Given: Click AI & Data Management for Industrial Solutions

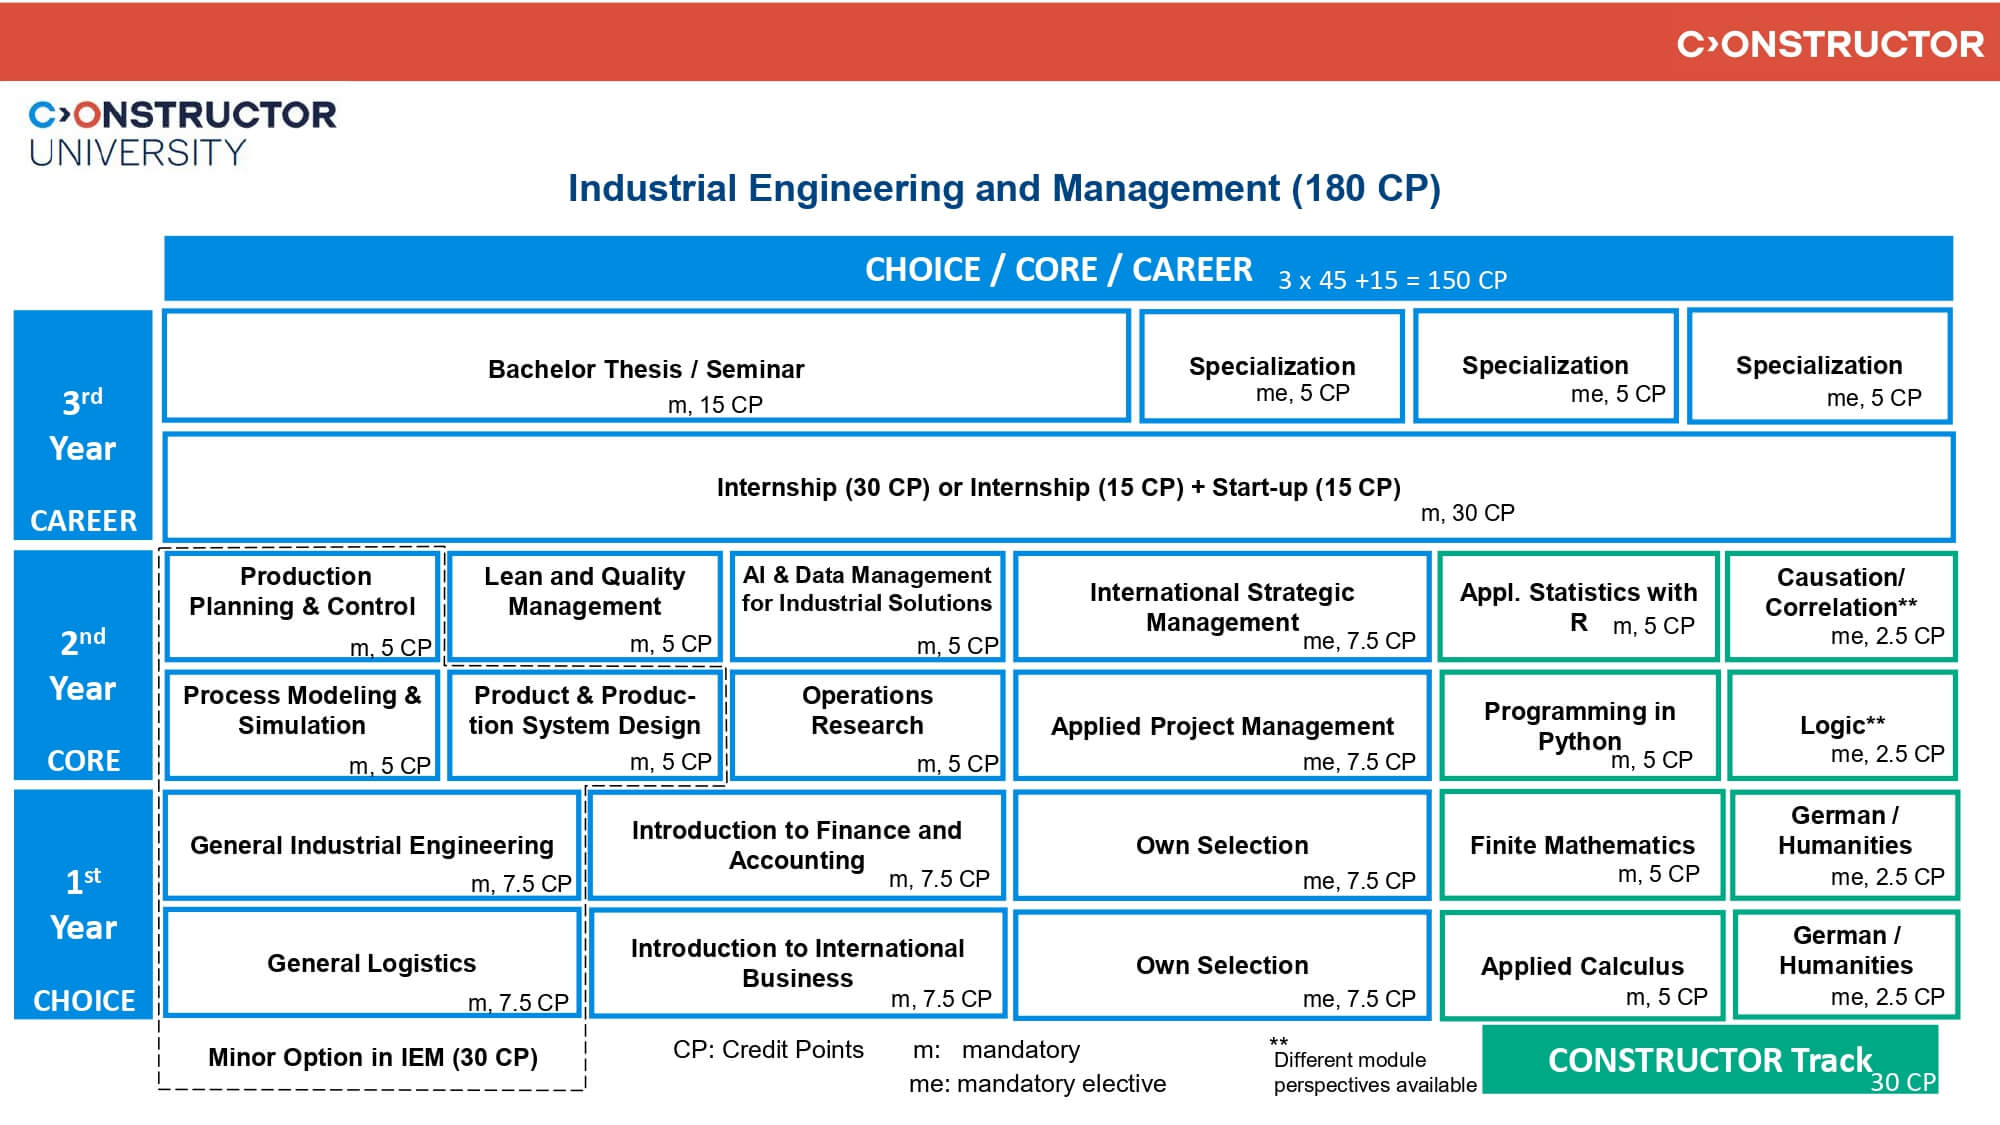Looking at the screenshot, I should pos(867,606).
